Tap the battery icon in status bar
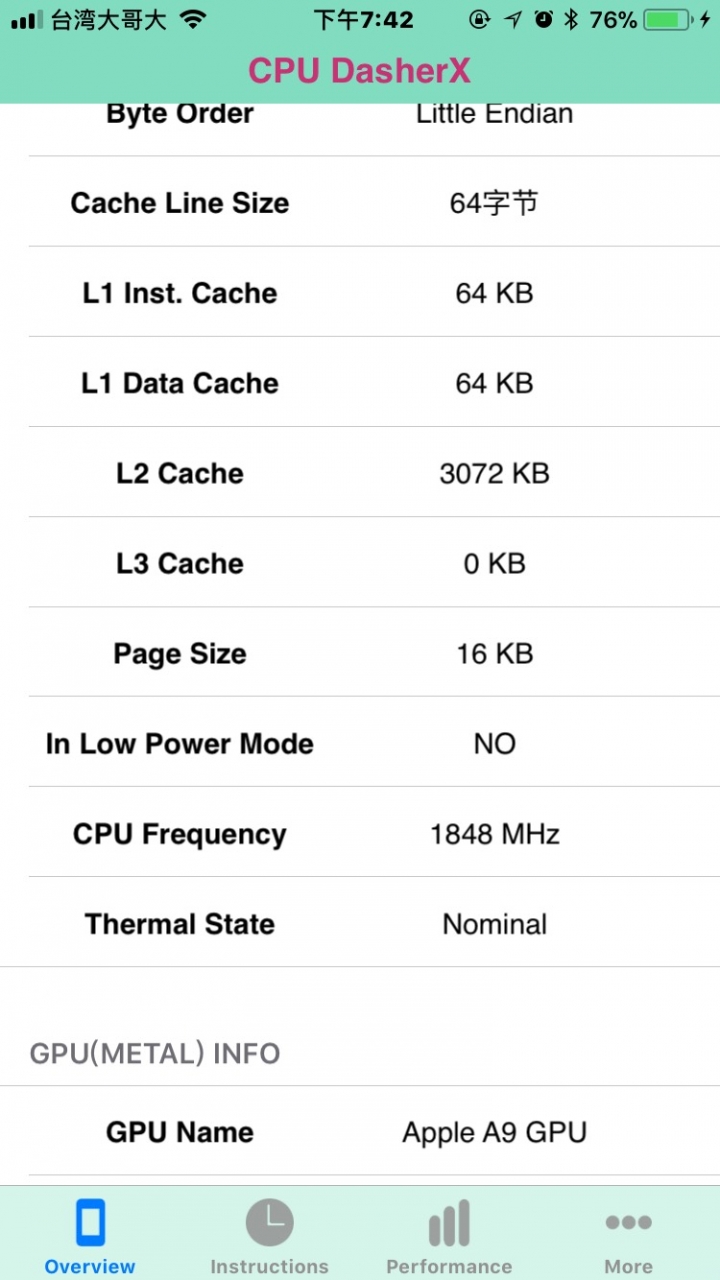 coord(667,19)
